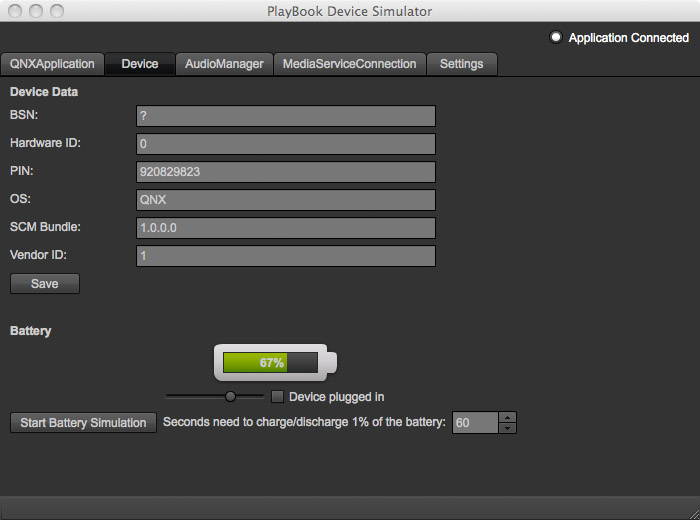Decrease seconds value with down stepper arrow
The image size is (700, 520).
tap(508, 428)
